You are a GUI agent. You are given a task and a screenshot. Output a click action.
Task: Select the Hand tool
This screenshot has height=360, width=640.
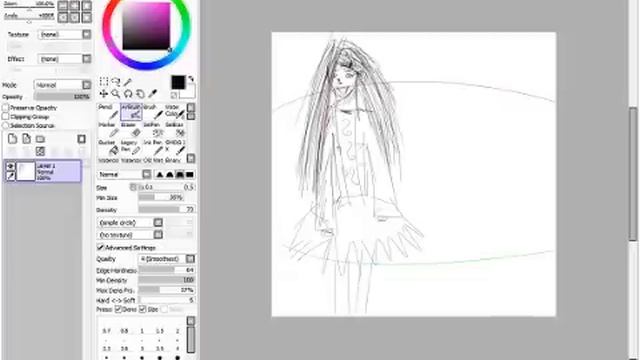pos(140,94)
